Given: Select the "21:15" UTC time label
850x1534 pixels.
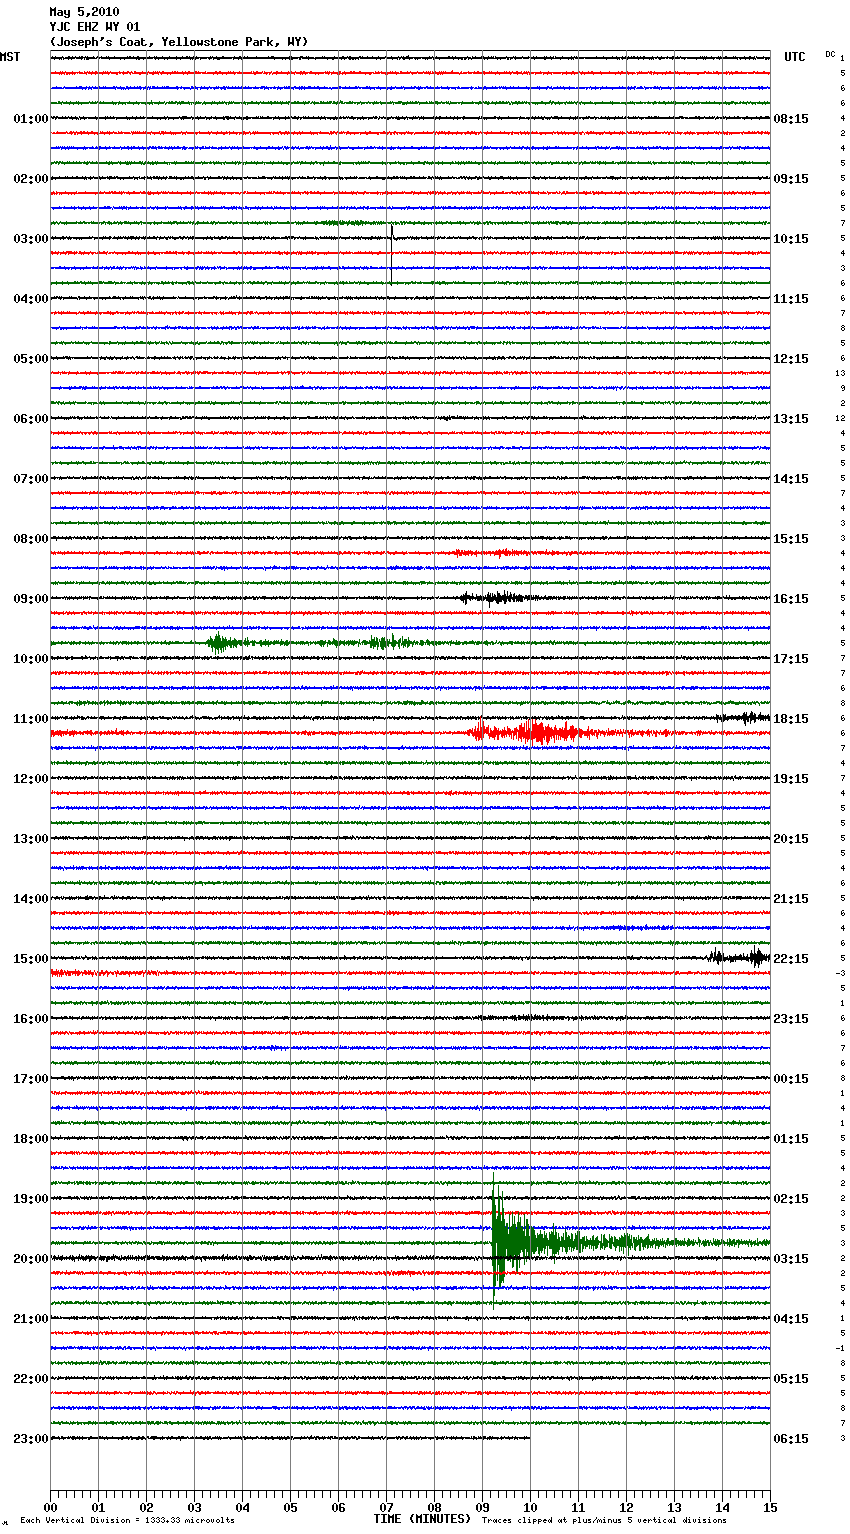Looking at the screenshot, I should point(791,899).
